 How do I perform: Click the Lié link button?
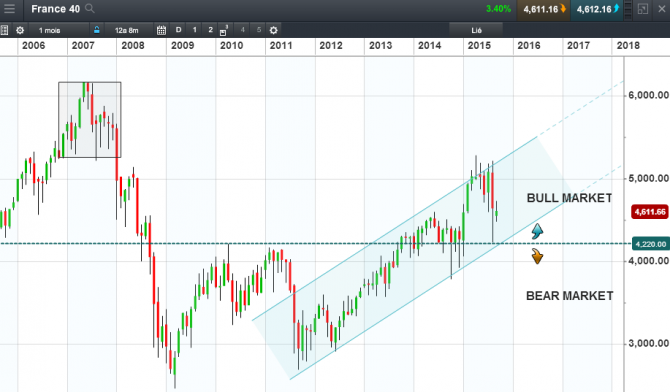point(476,30)
